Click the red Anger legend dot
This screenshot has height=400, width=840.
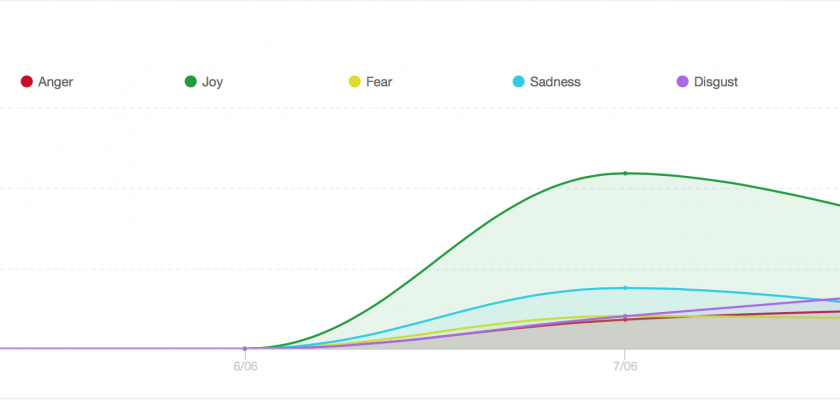click(27, 82)
